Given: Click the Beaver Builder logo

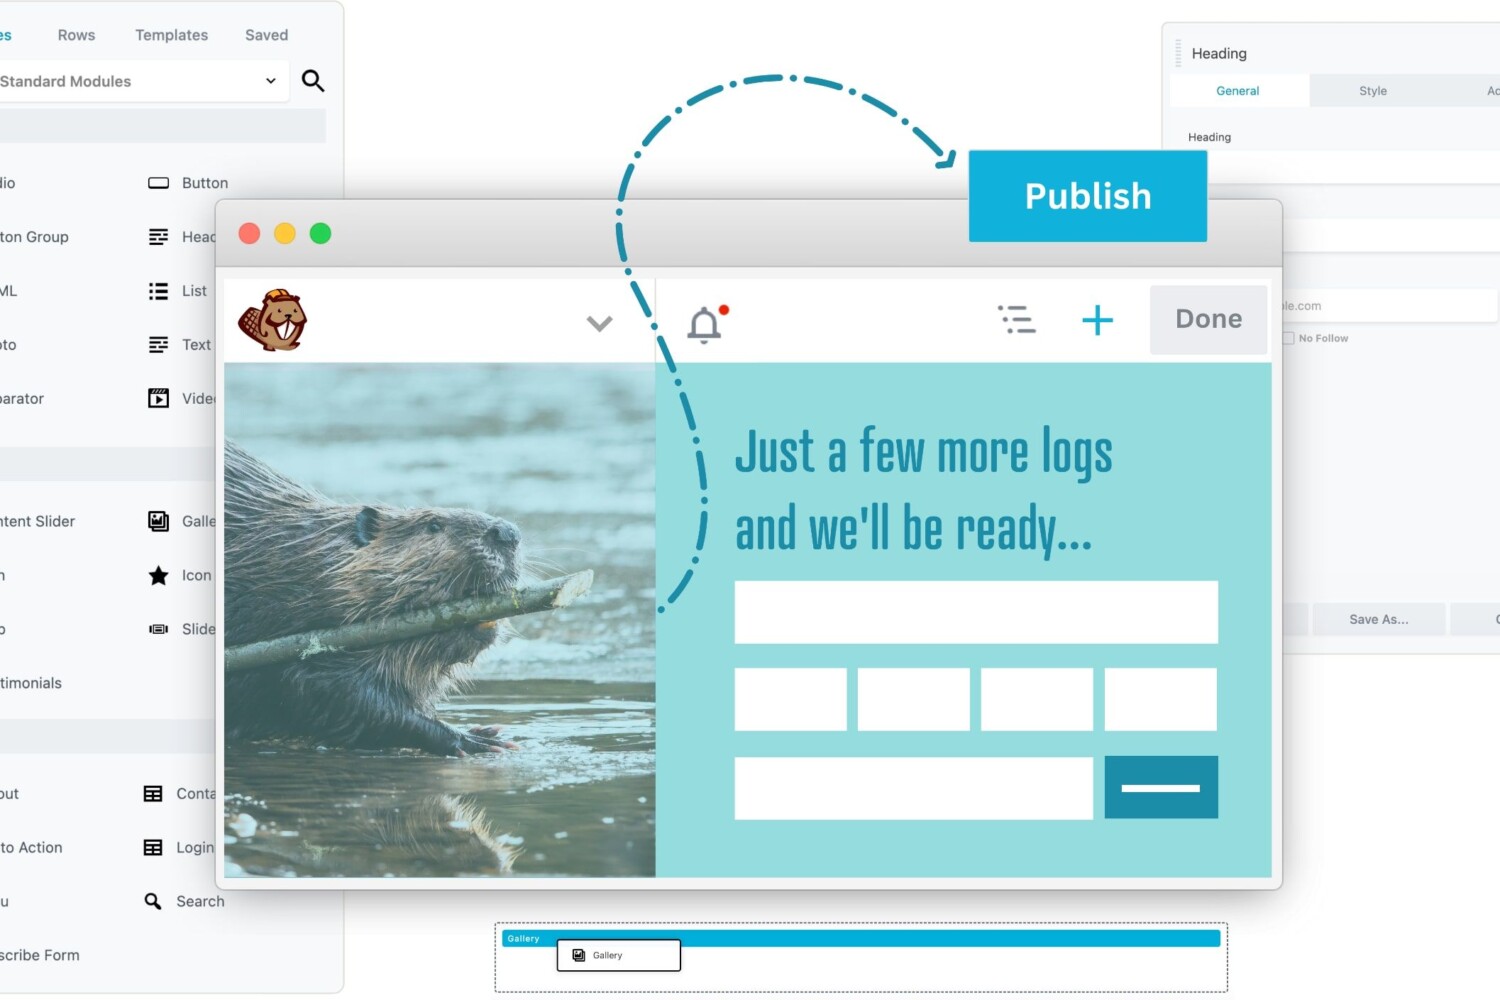Looking at the screenshot, I should tap(272, 321).
